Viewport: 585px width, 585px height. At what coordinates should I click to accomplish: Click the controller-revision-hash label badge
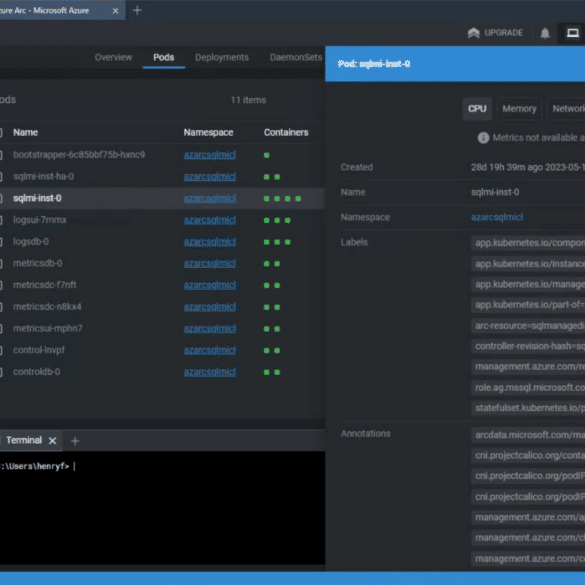coord(528,346)
